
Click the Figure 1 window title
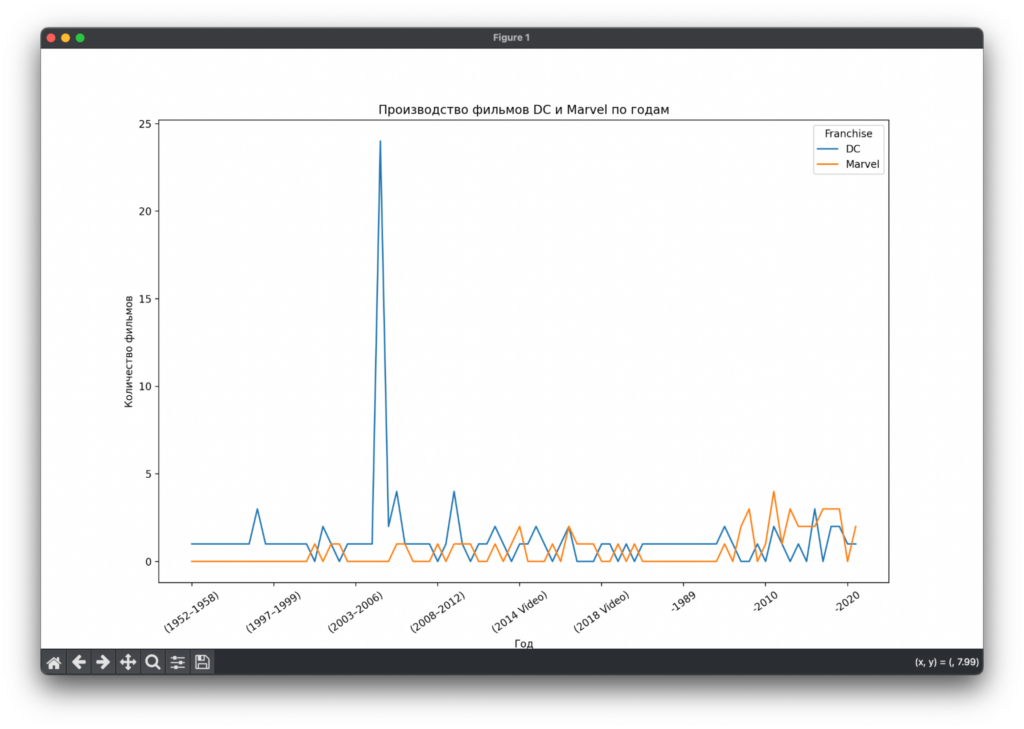511,38
